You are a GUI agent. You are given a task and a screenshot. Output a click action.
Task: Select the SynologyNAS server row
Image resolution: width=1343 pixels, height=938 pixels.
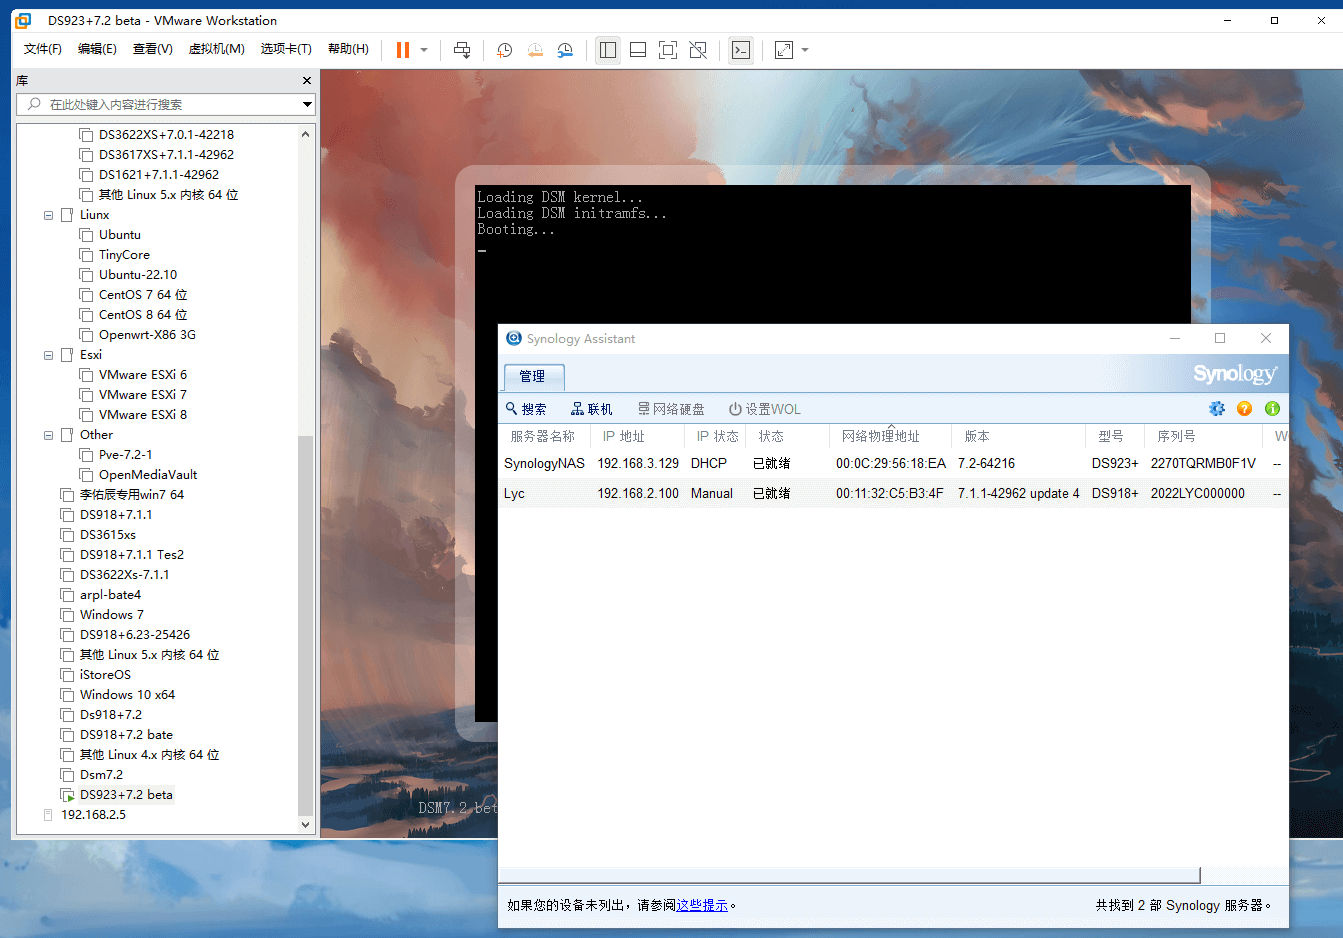pyautogui.click(x=893, y=464)
